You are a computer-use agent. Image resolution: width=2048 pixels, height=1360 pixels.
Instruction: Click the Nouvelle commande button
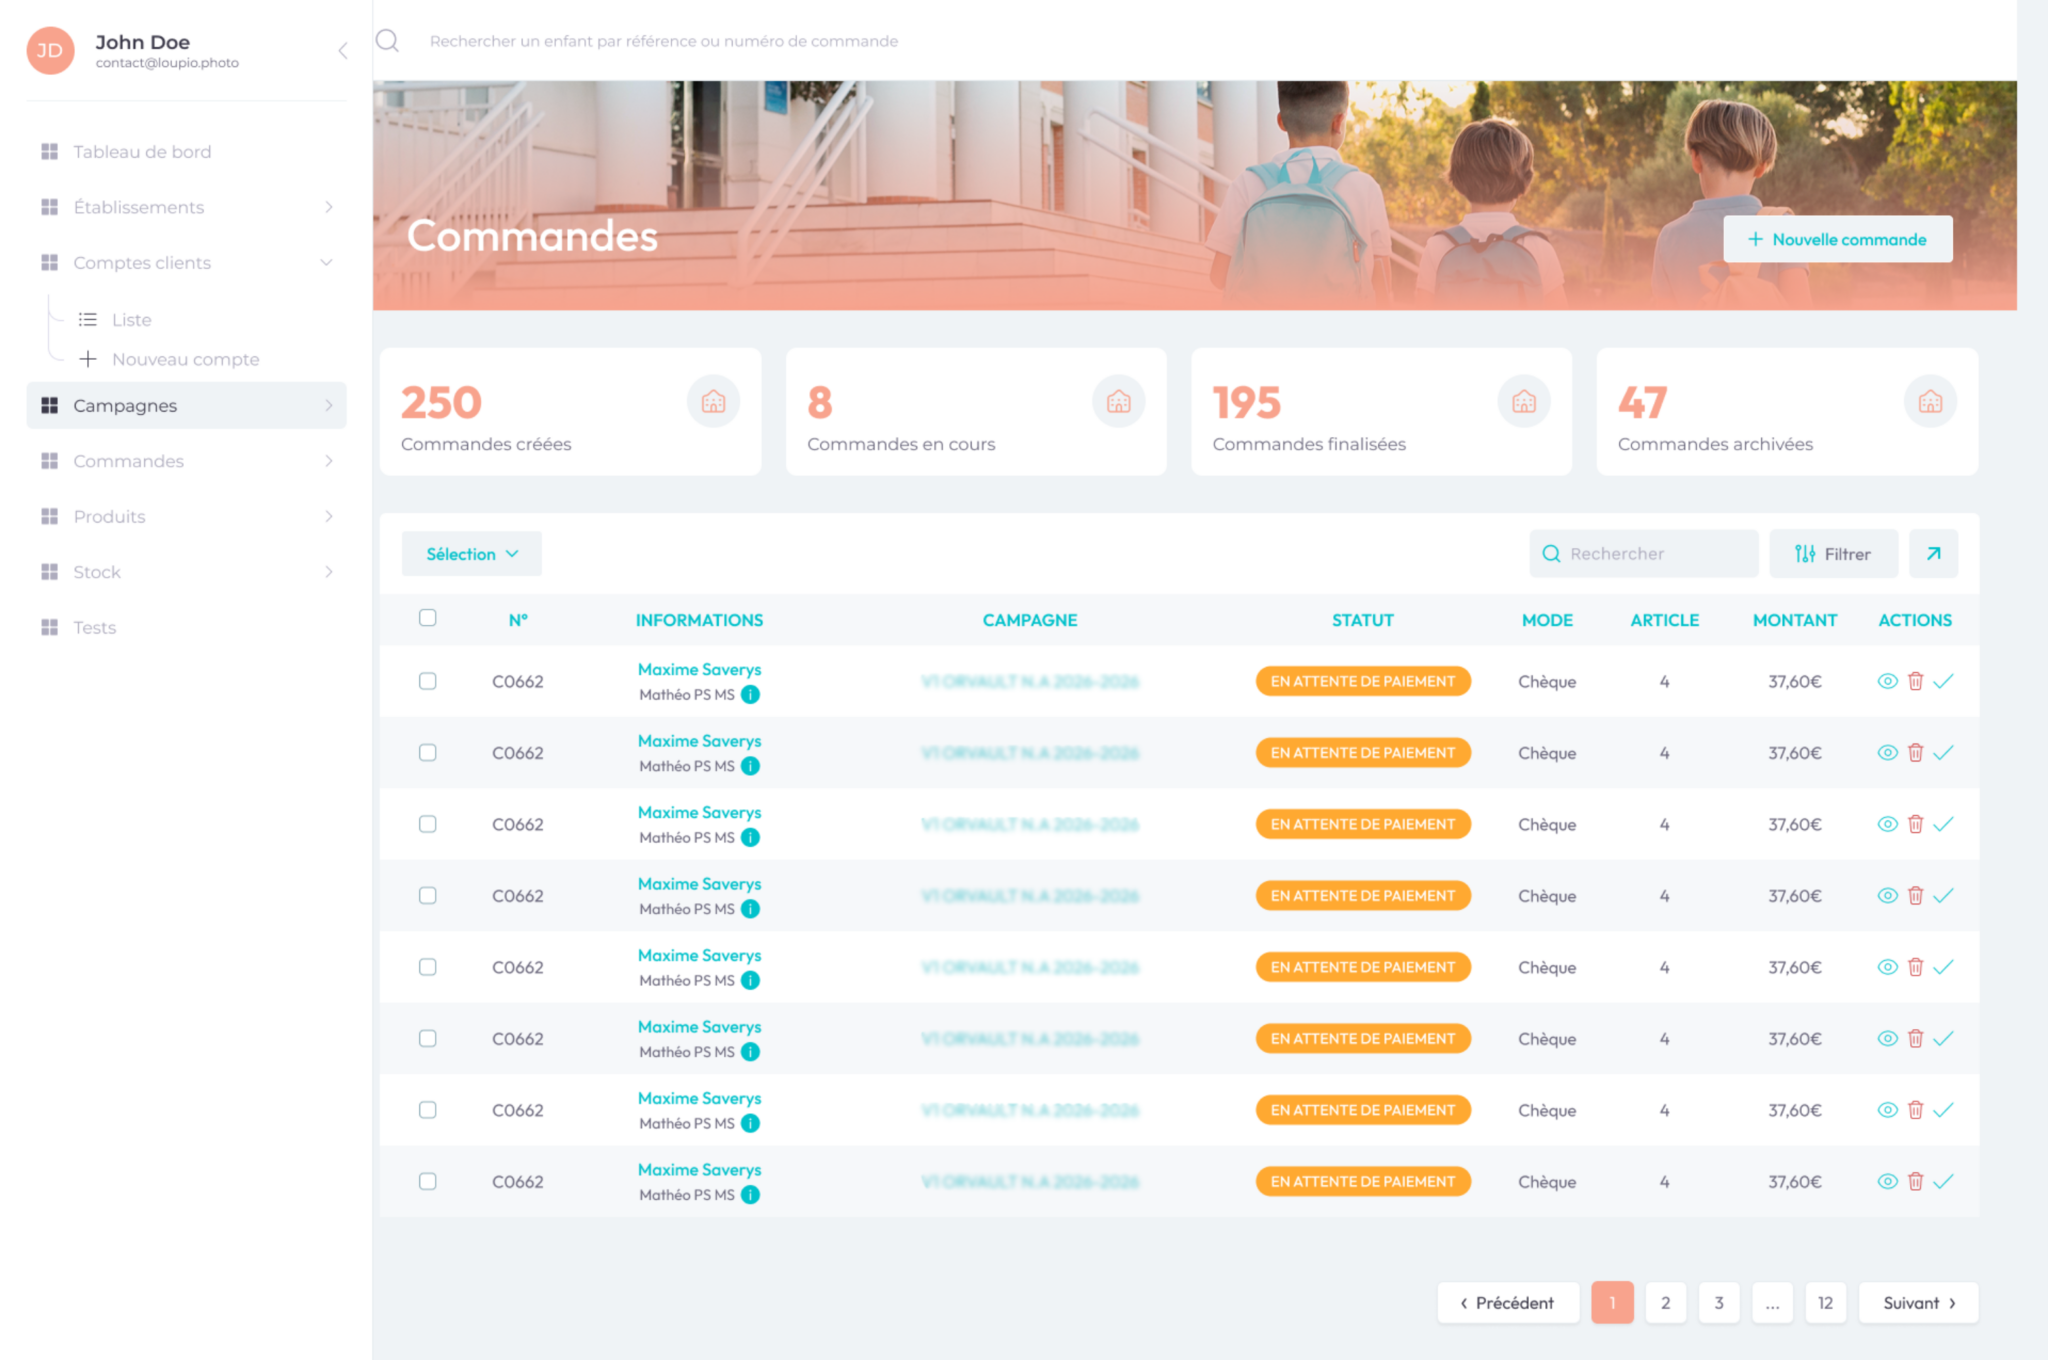pyautogui.click(x=1838, y=239)
